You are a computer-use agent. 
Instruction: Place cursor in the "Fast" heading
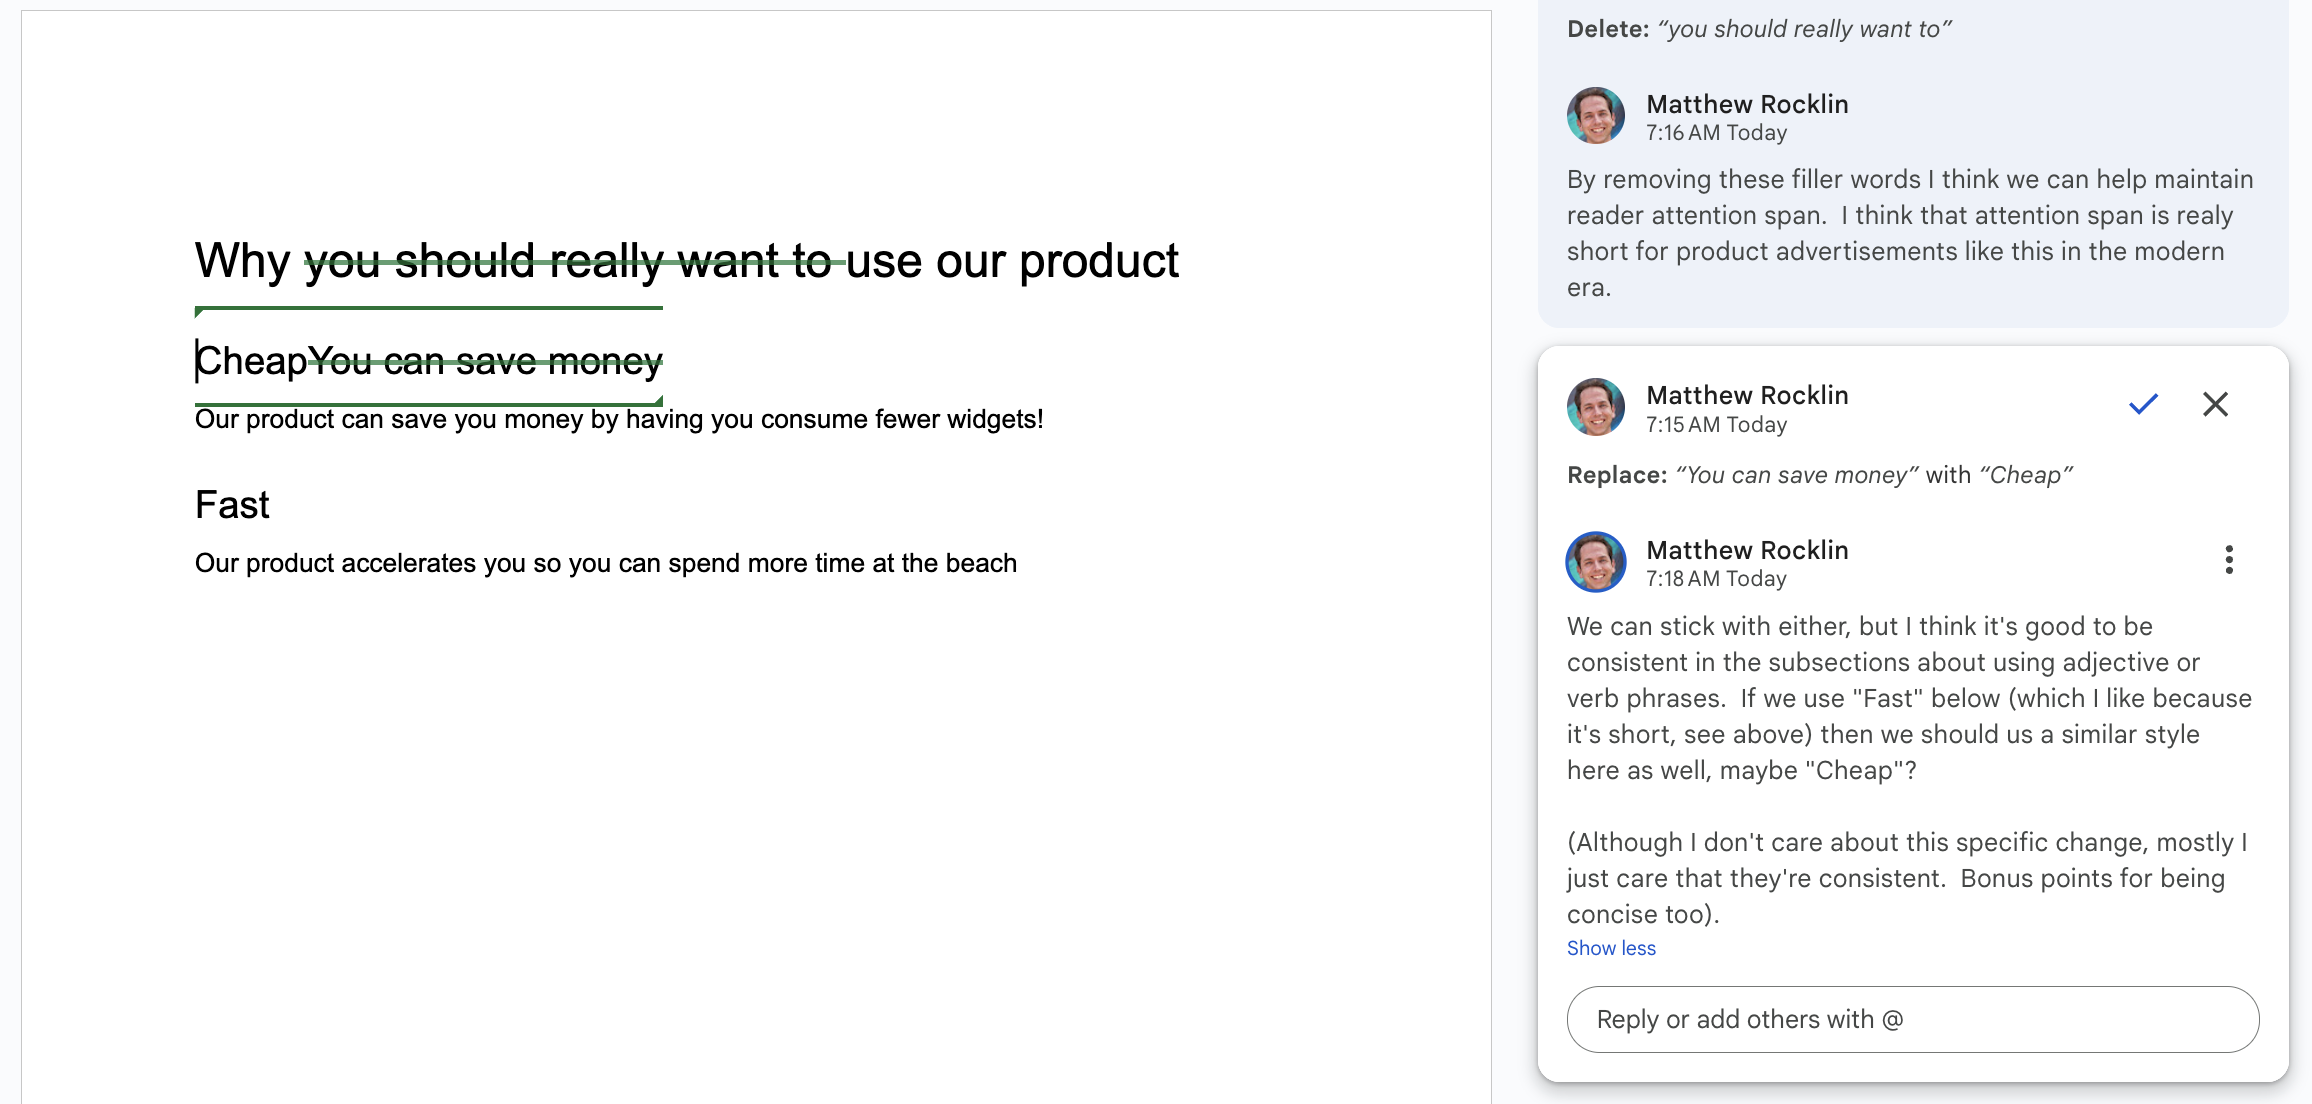coord(232,505)
